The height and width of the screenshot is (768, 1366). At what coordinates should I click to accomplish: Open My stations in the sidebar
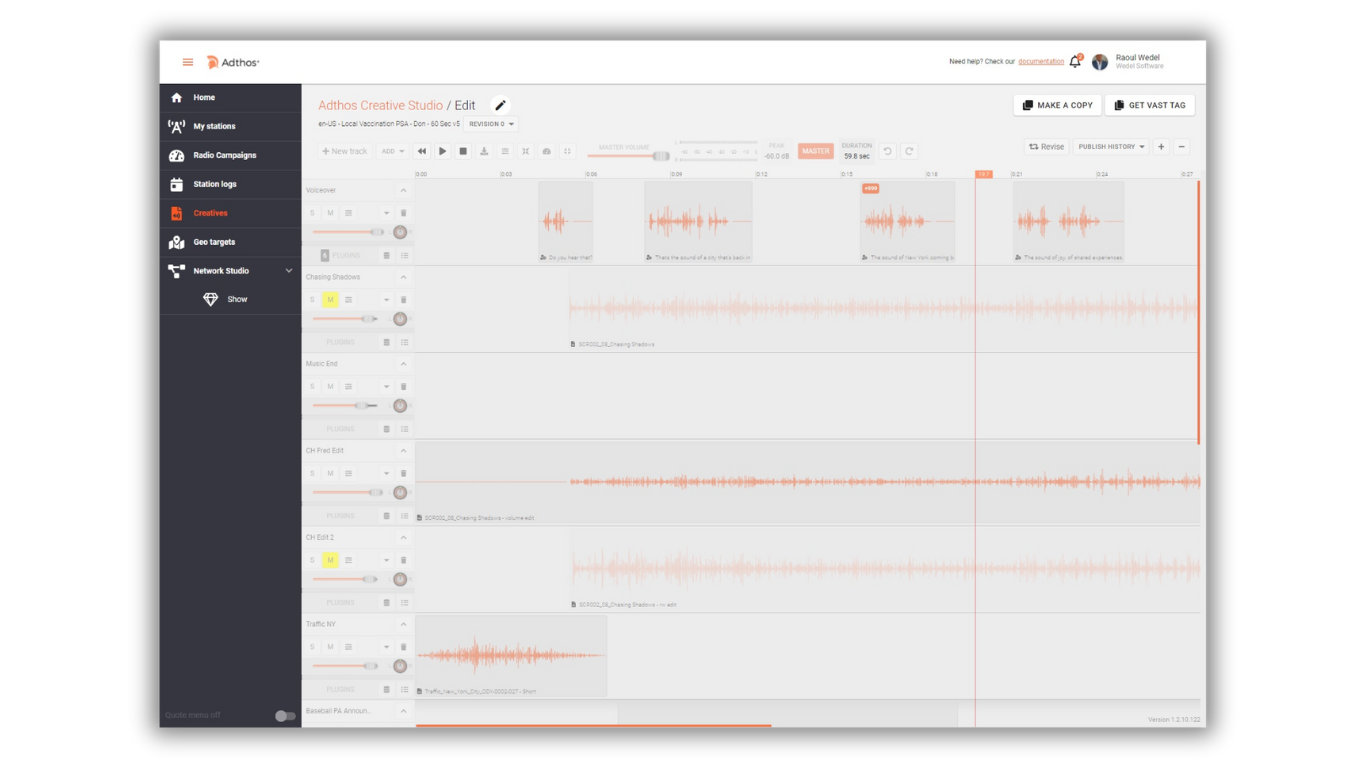click(230, 127)
